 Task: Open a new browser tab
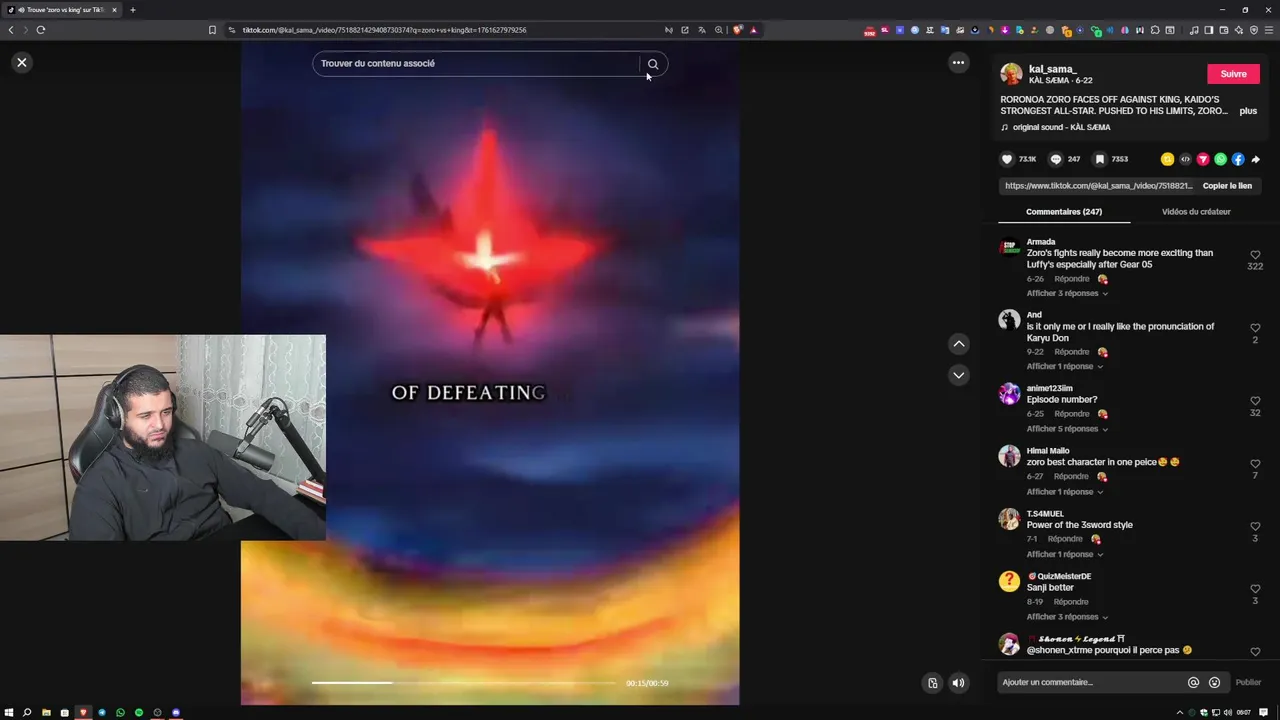point(132,10)
